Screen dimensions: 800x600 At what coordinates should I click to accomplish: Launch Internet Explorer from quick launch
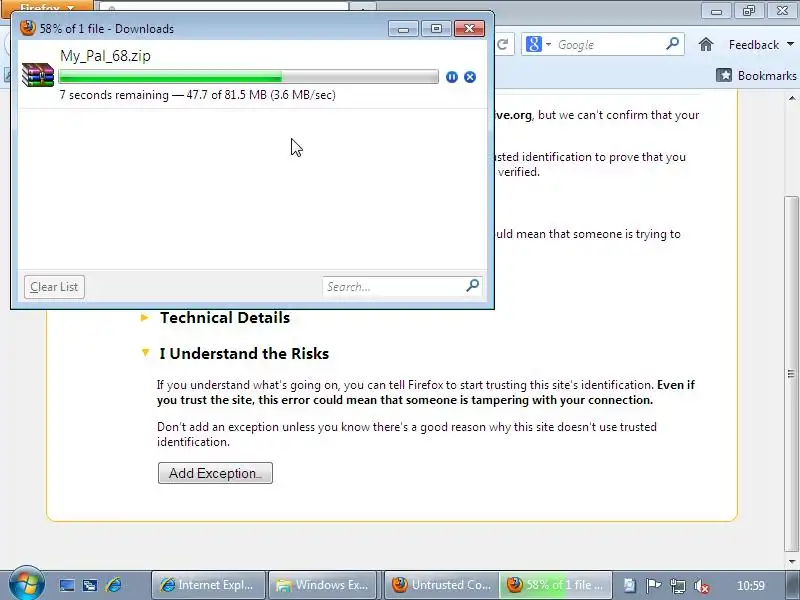113,585
